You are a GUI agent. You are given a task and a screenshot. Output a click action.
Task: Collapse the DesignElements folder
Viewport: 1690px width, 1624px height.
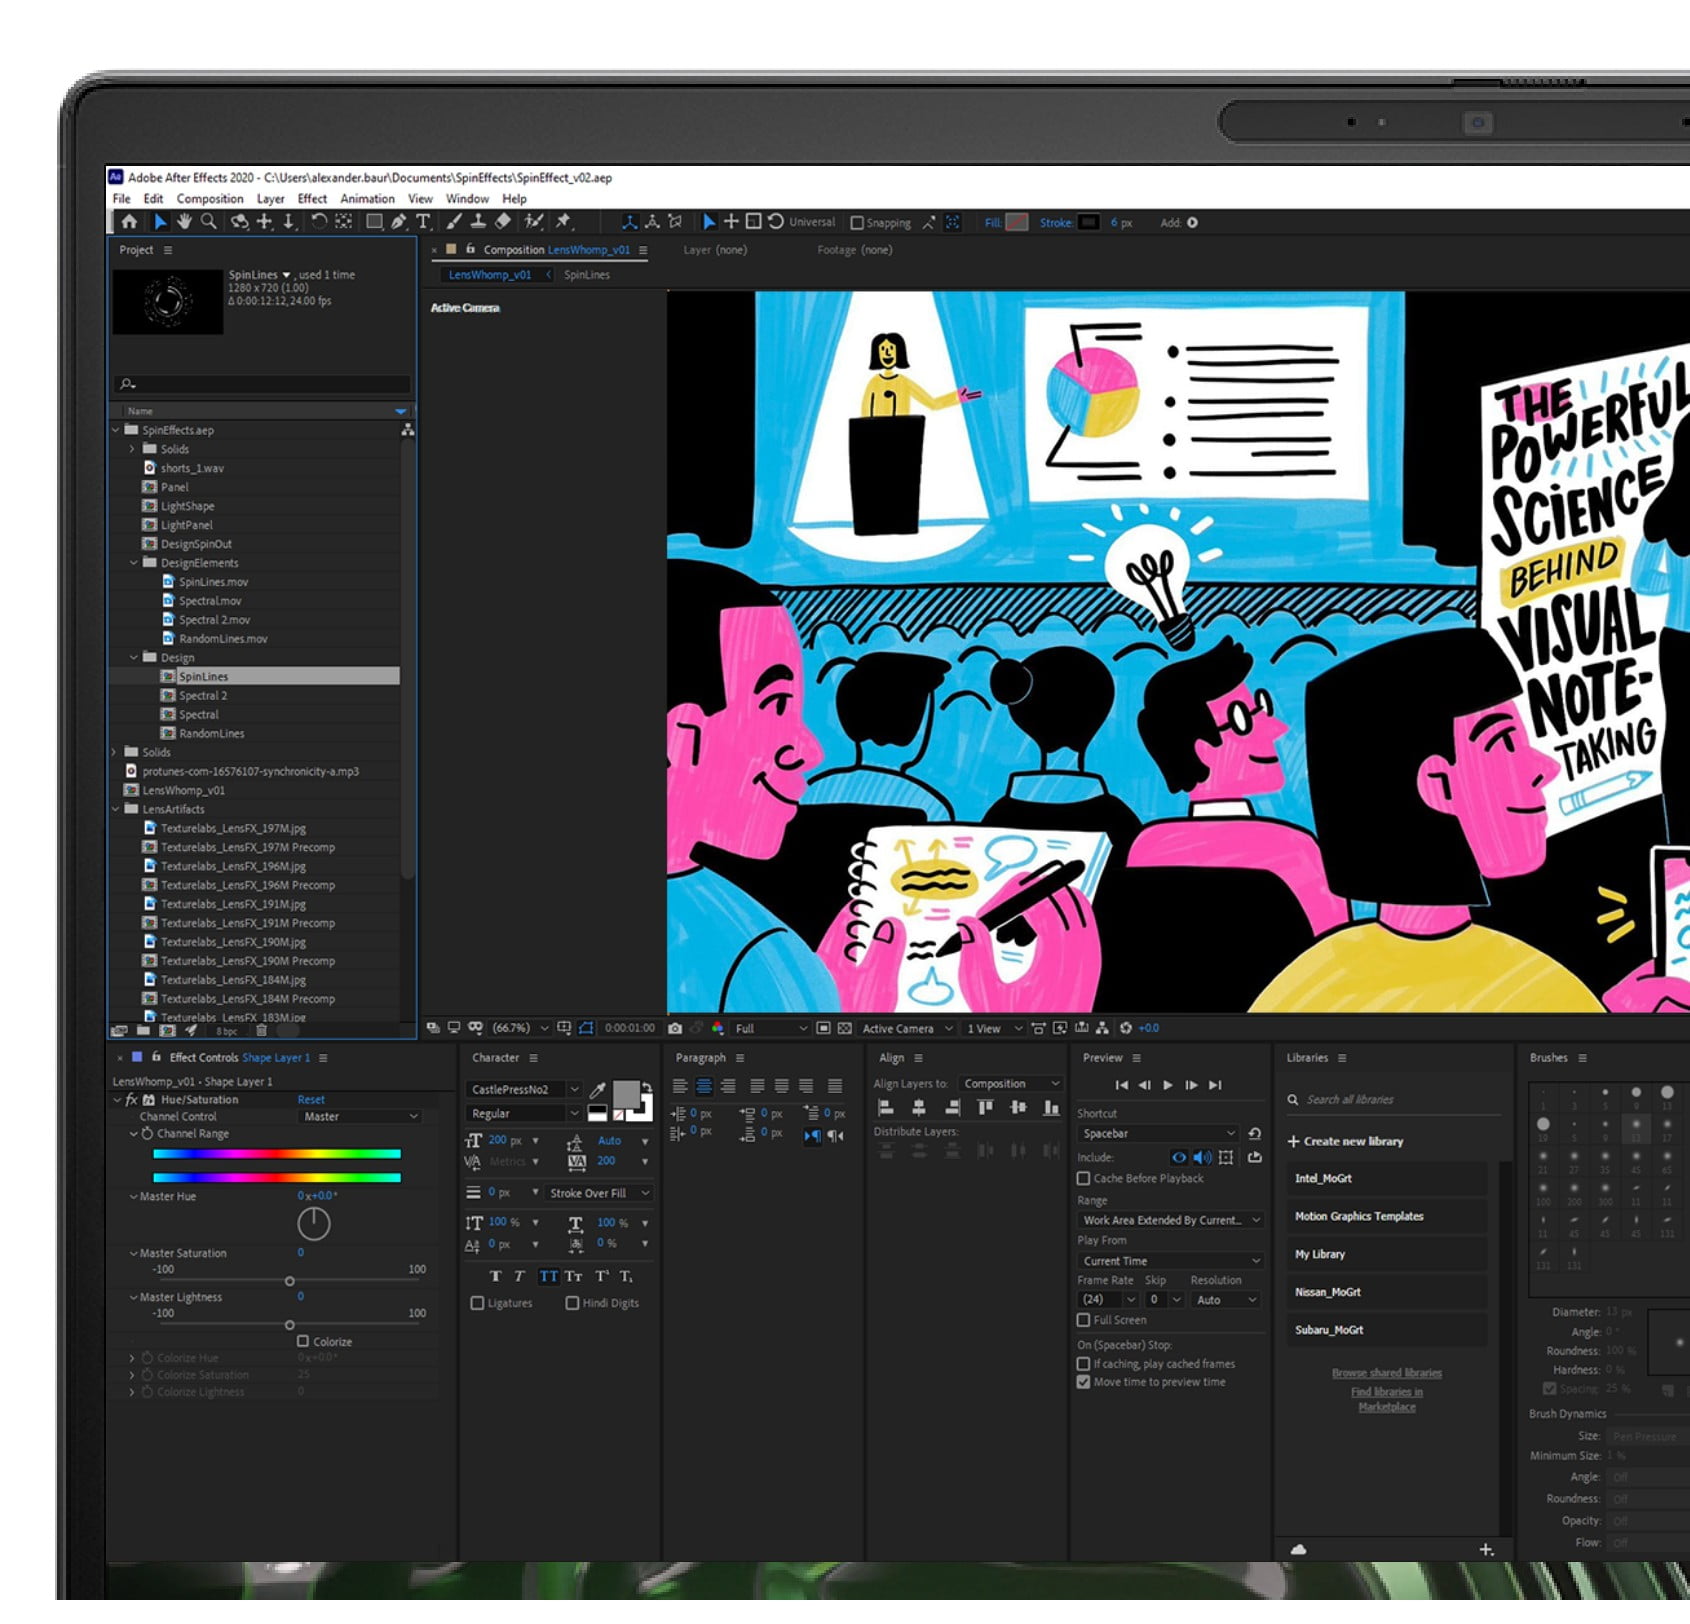[134, 563]
